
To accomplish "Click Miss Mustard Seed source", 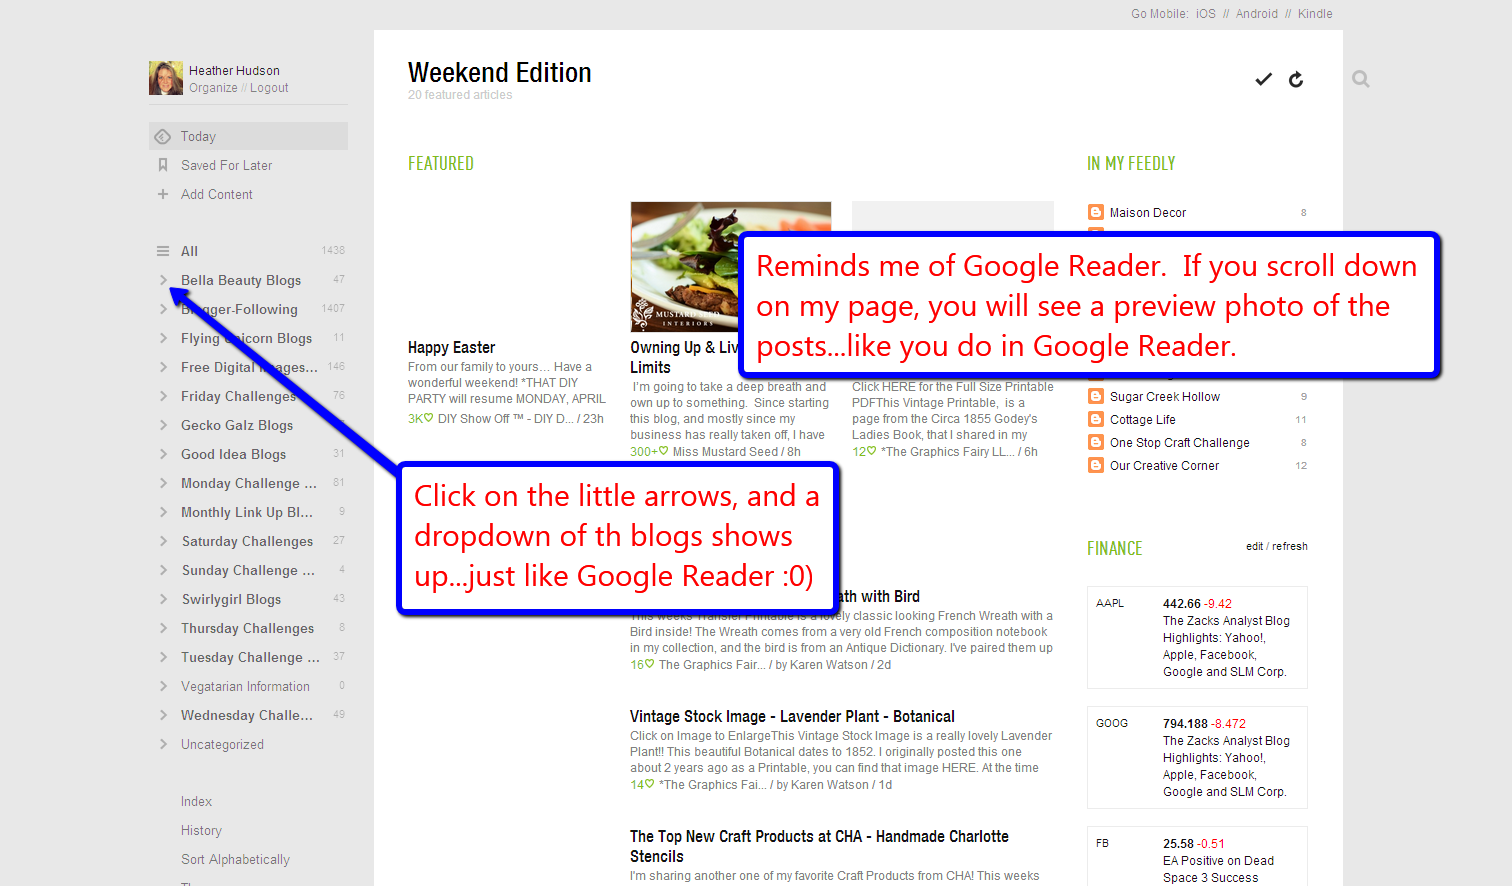I will pos(724,451).
